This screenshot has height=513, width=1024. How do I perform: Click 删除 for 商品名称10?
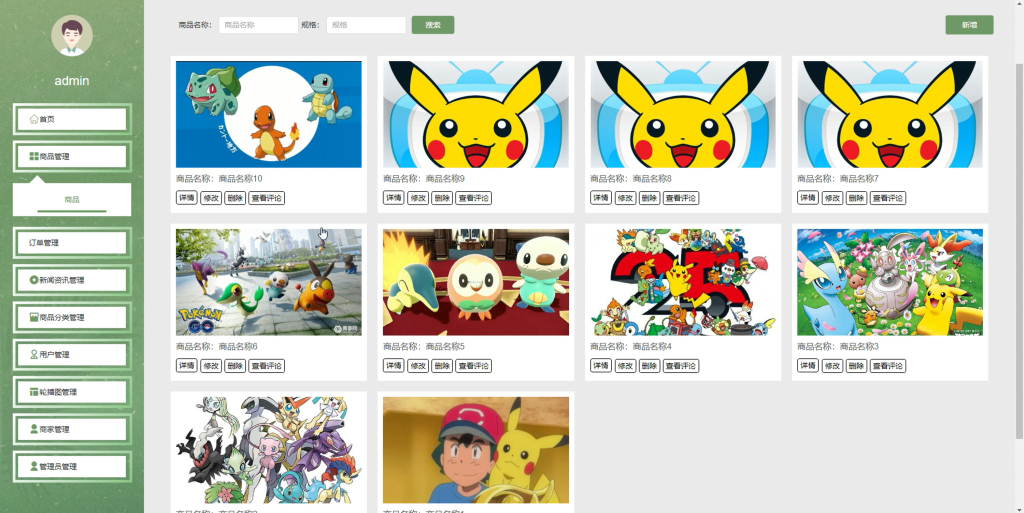(x=235, y=198)
